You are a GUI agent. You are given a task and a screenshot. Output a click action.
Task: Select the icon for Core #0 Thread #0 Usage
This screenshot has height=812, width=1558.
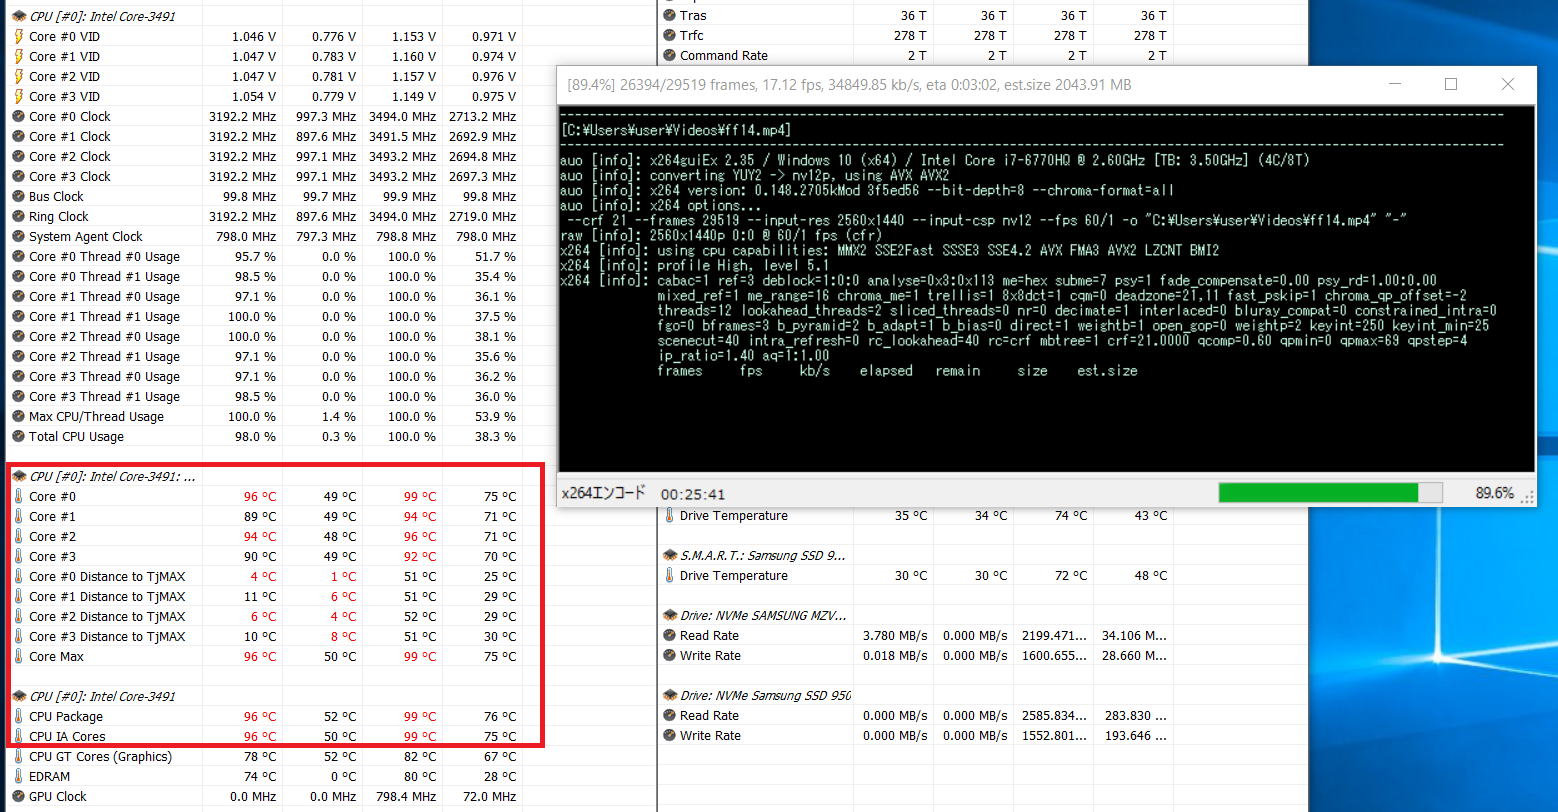[18, 256]
